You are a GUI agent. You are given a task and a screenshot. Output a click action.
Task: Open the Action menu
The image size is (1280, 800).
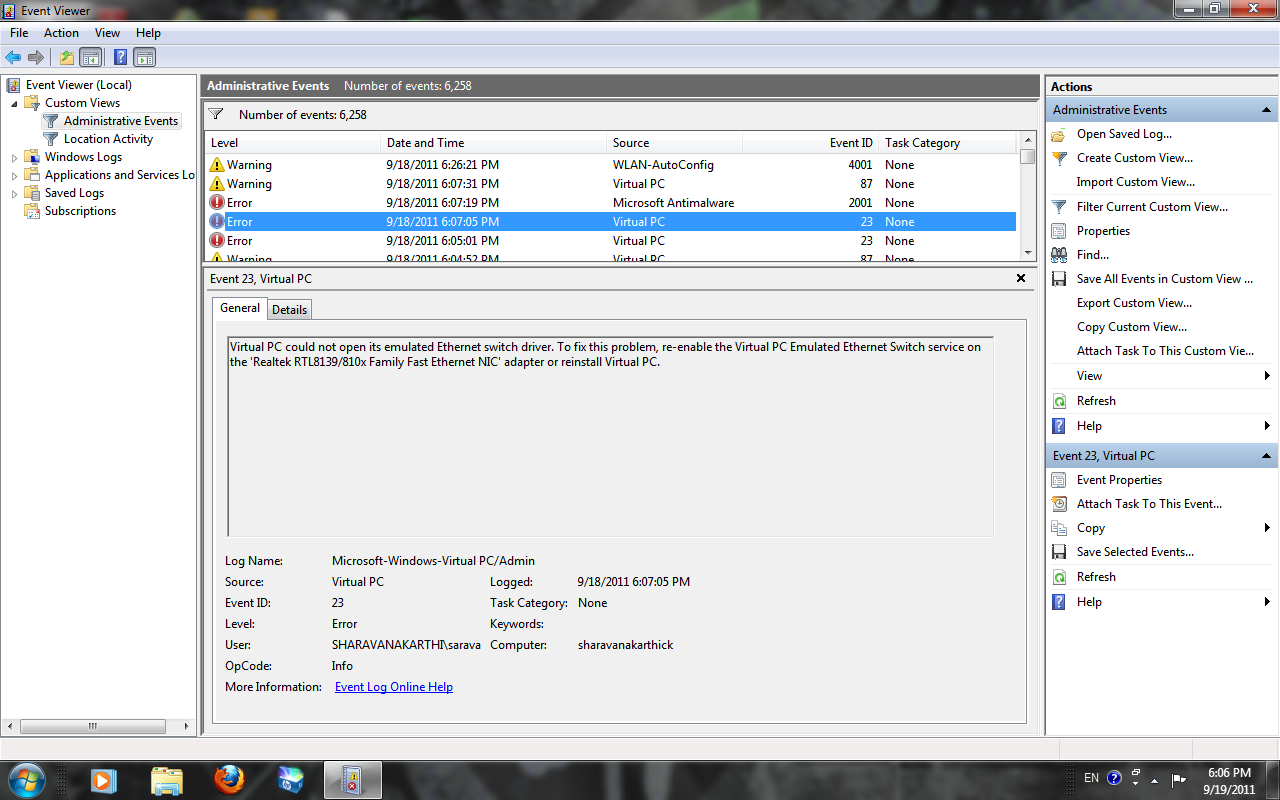(61, 33)
